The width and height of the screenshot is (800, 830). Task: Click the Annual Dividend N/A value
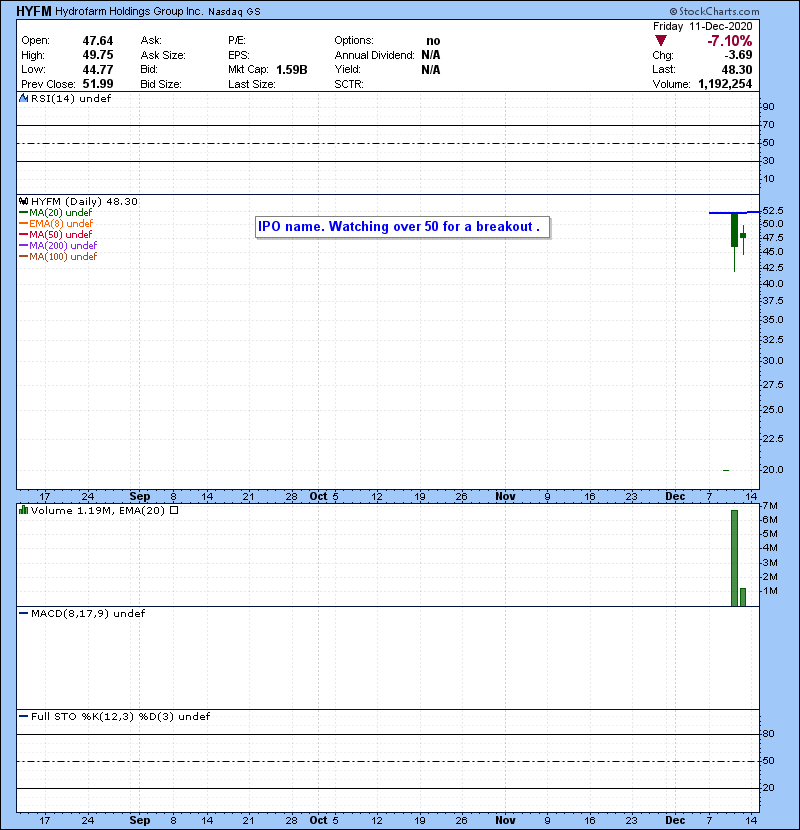pyautogui.click(x=431, y=55)
